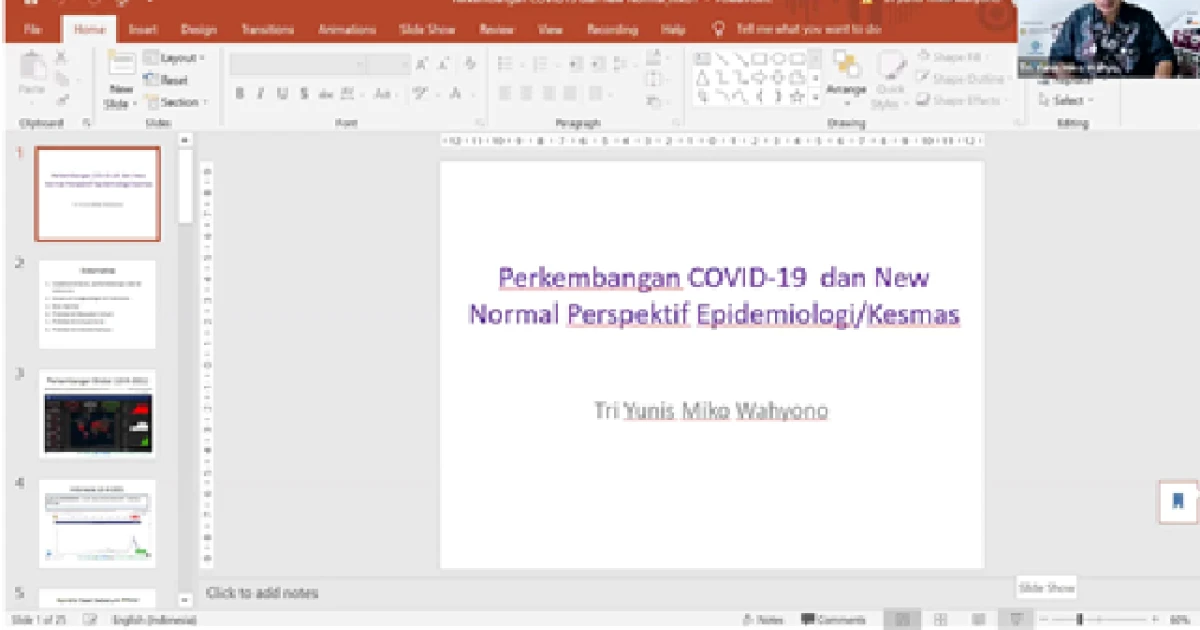This screenshot has height=630, width=1200.
Task: Switch to the Insert tab
Action: tap(143, 30)
